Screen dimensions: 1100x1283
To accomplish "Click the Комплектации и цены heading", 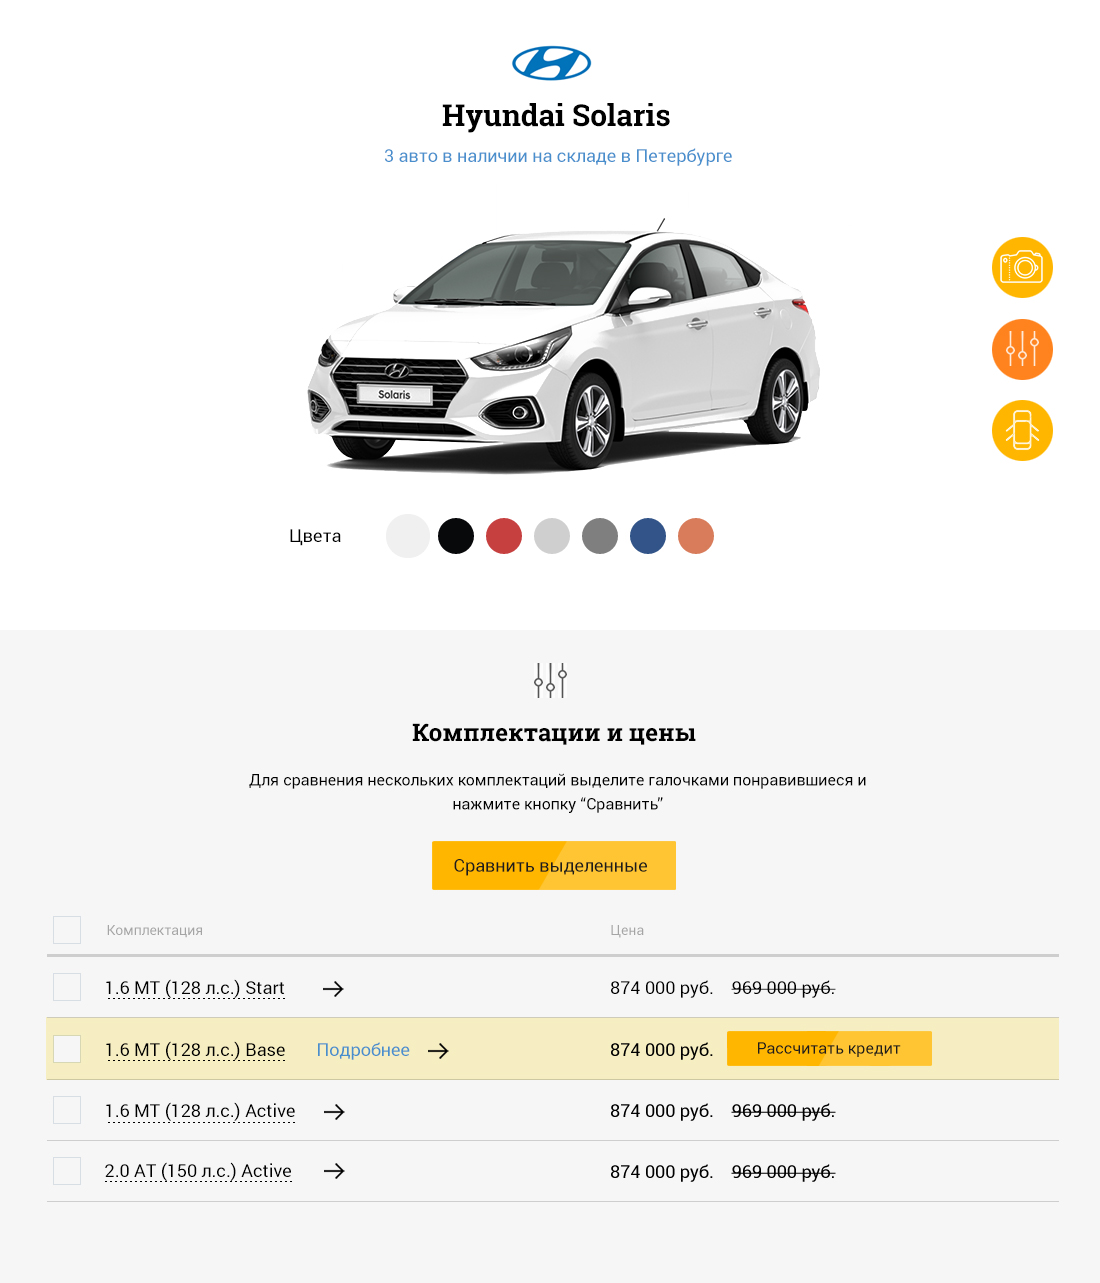I will pos(554,733).
